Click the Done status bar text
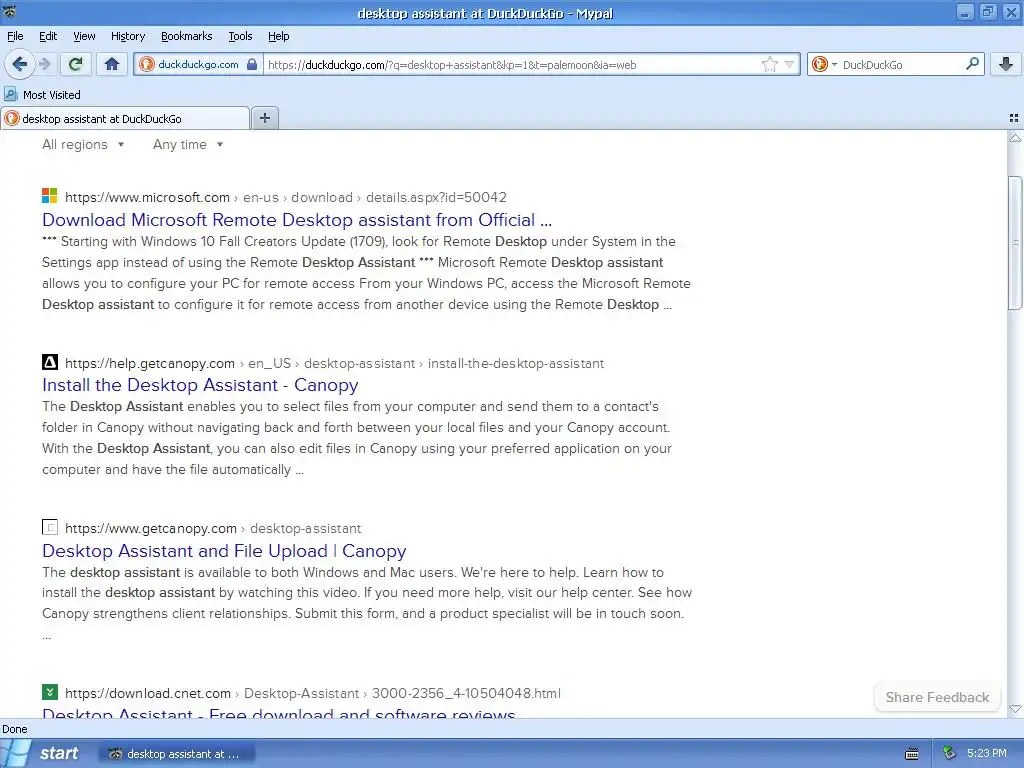1024x768 pixels. 14,729
